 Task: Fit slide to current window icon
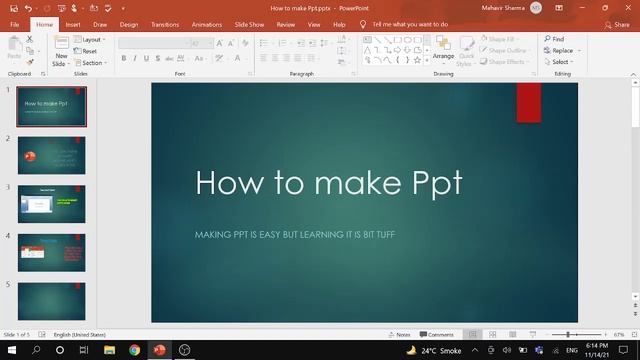click(634, 335)
